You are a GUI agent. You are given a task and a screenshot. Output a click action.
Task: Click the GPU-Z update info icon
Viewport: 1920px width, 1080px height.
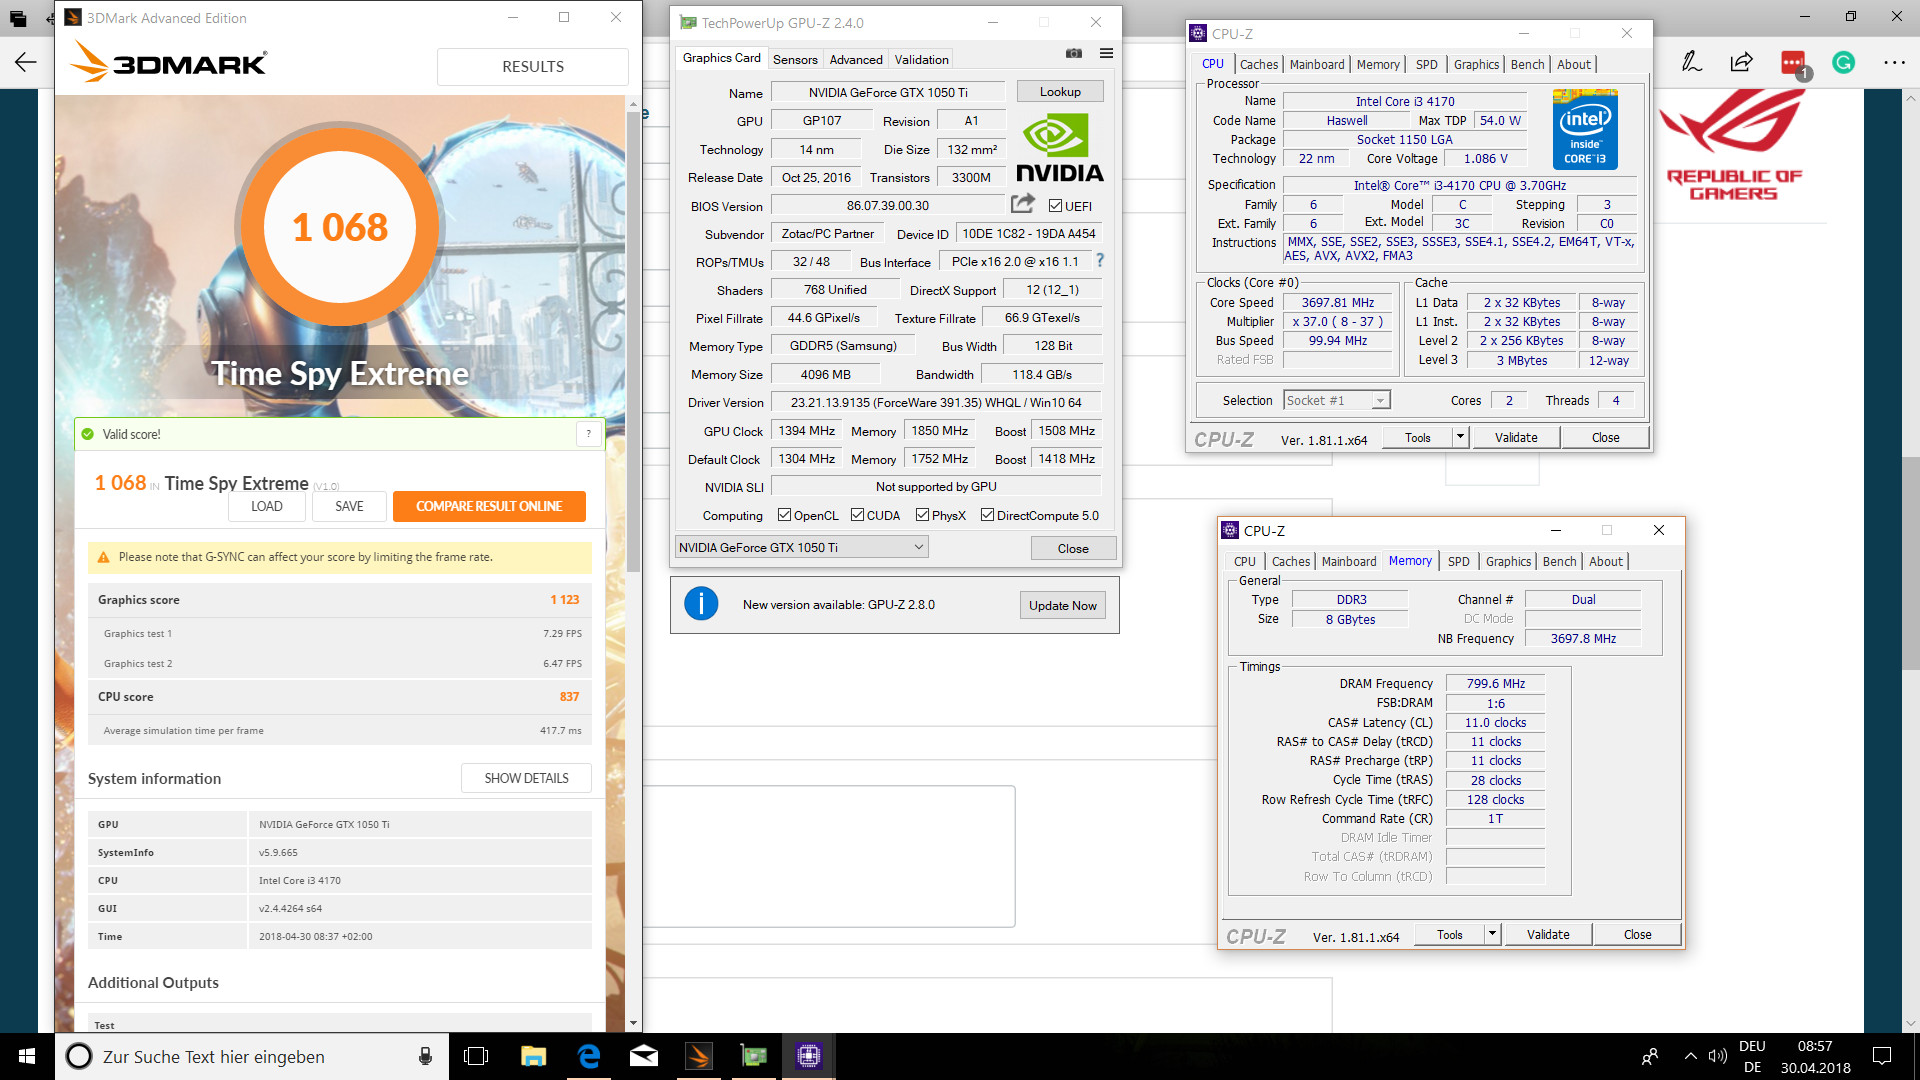(x=701, y=604)
